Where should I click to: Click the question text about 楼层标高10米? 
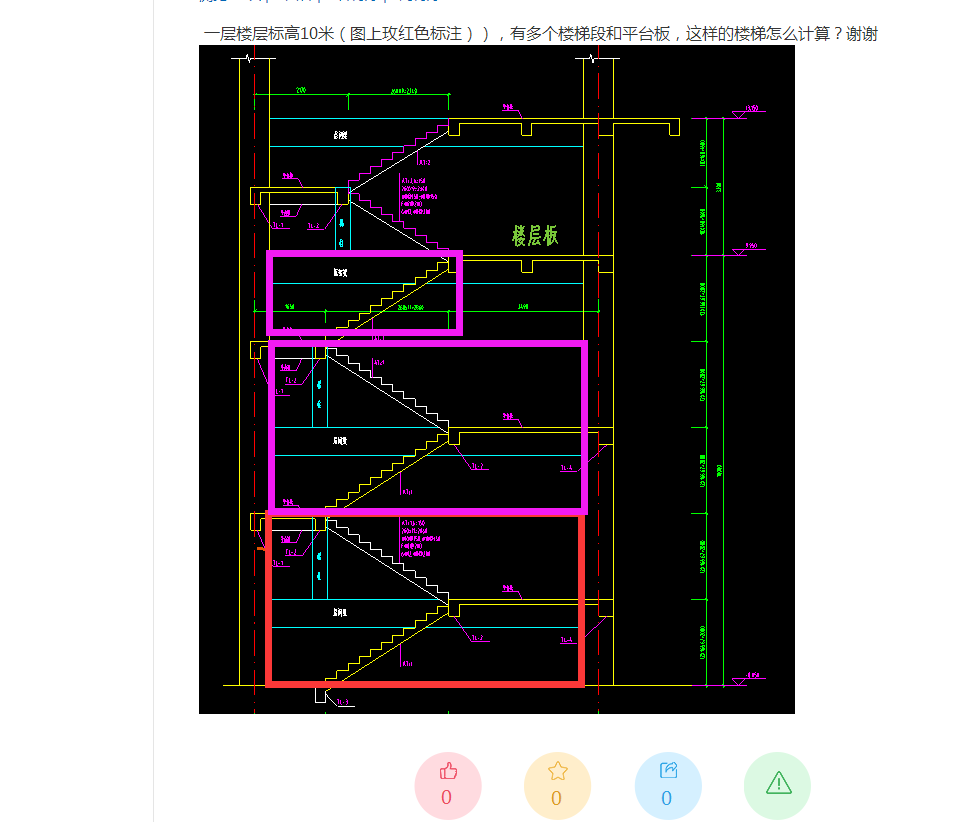[x=540, y=34]
